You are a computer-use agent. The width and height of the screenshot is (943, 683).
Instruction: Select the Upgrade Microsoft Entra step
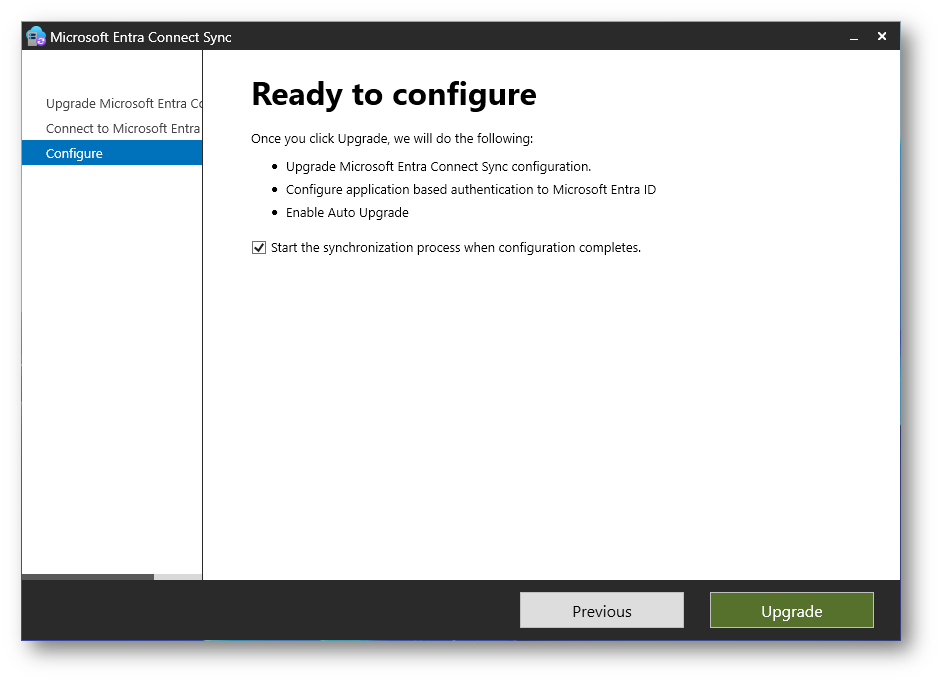click(x=123, y=103)
